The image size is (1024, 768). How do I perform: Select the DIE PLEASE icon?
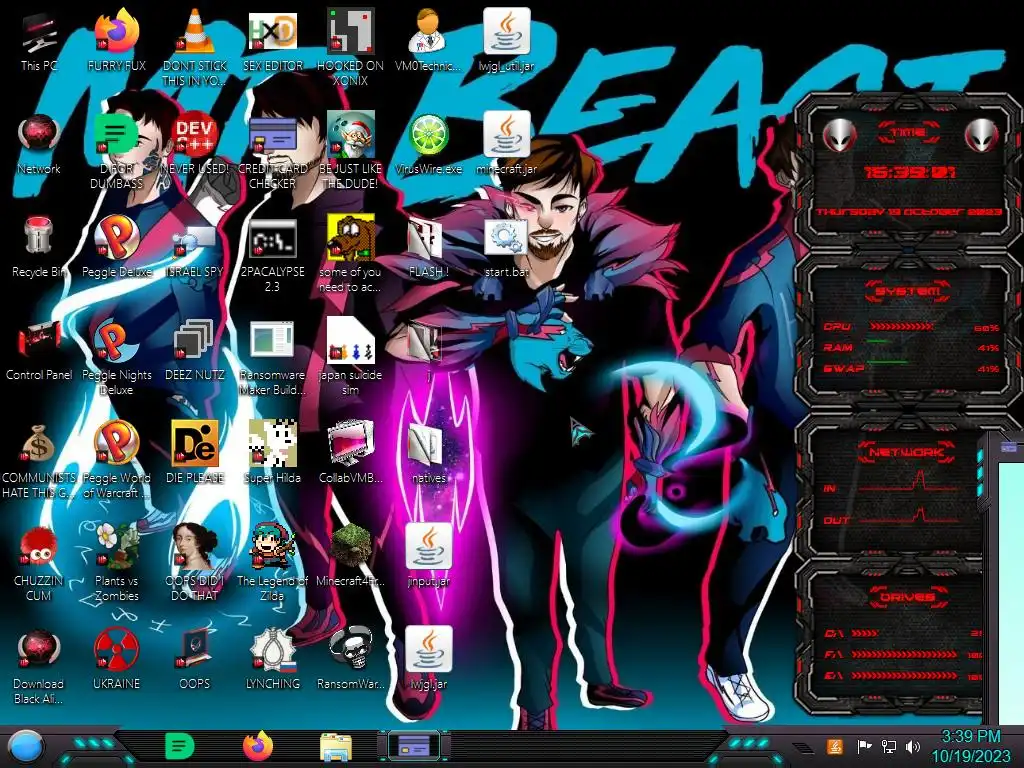pyautogui.click(x=195, y=444)
